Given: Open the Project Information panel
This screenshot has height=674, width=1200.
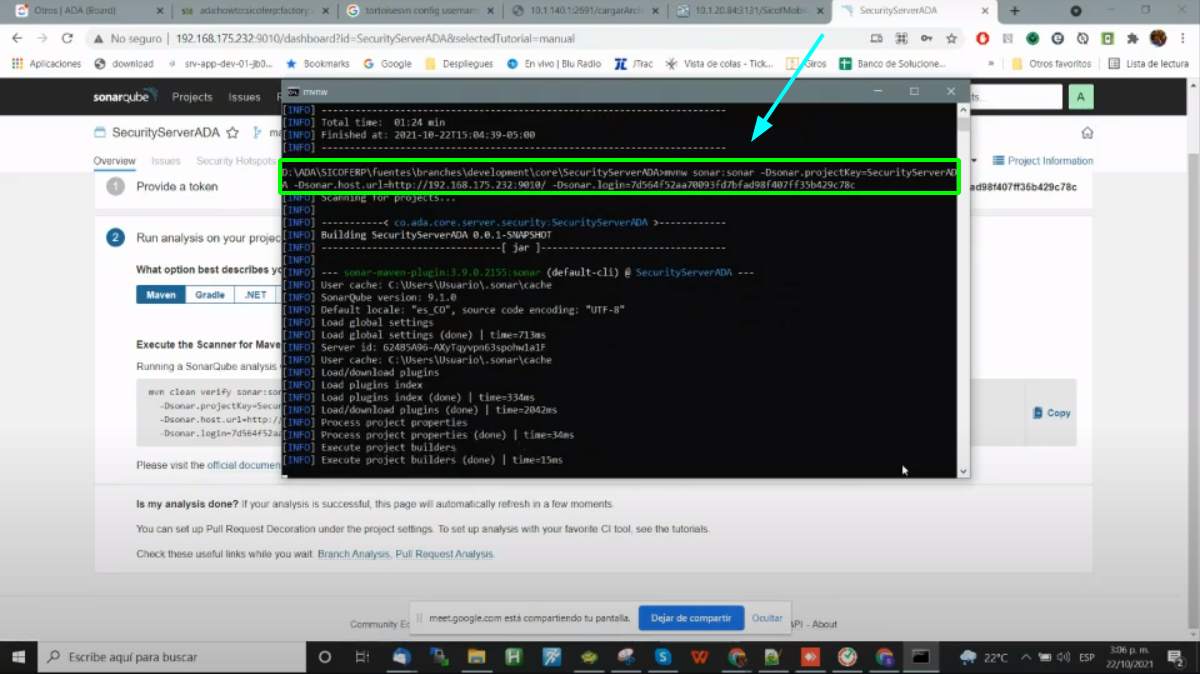Looking at the screenshot, I should click(x=1043, y=161).
